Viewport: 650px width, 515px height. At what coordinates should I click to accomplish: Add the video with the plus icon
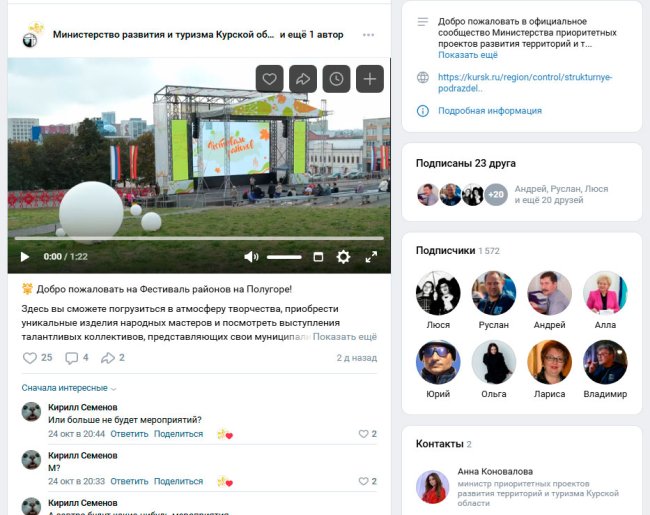pyautogui.click(x=370, y=79)
